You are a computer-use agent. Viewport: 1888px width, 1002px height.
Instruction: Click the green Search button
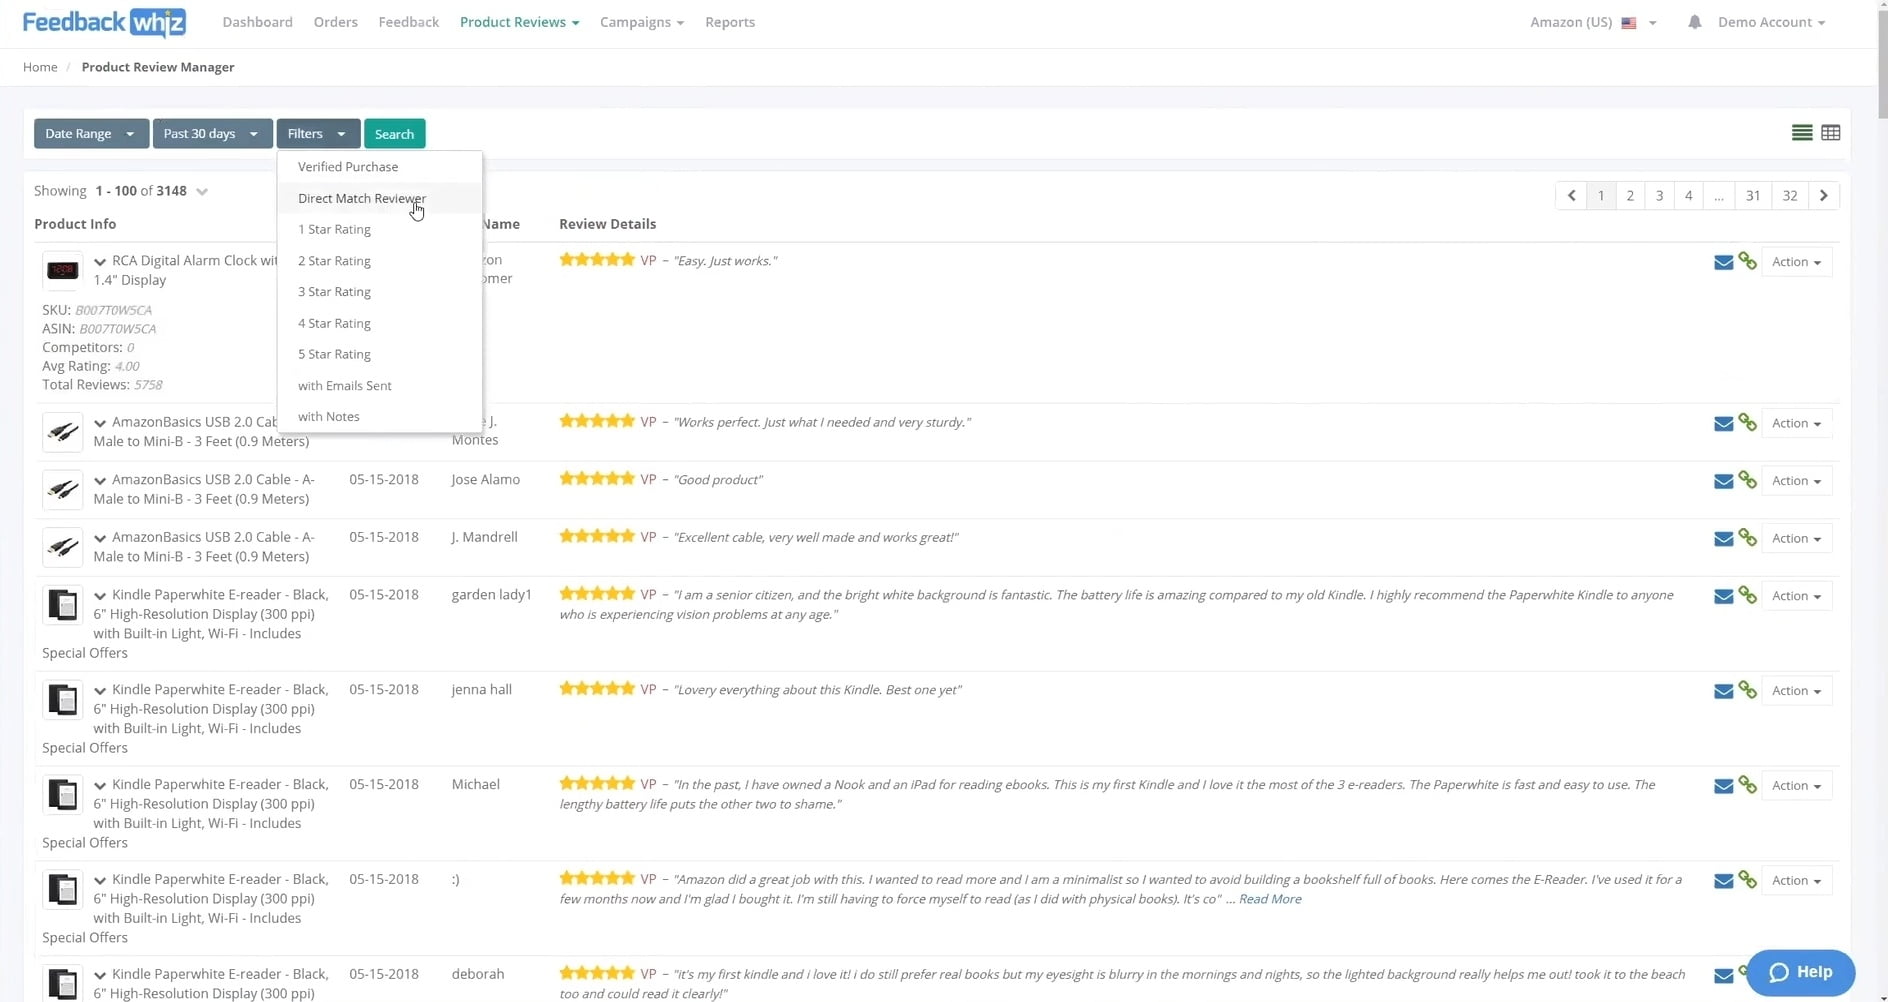[x=394, y=134]
